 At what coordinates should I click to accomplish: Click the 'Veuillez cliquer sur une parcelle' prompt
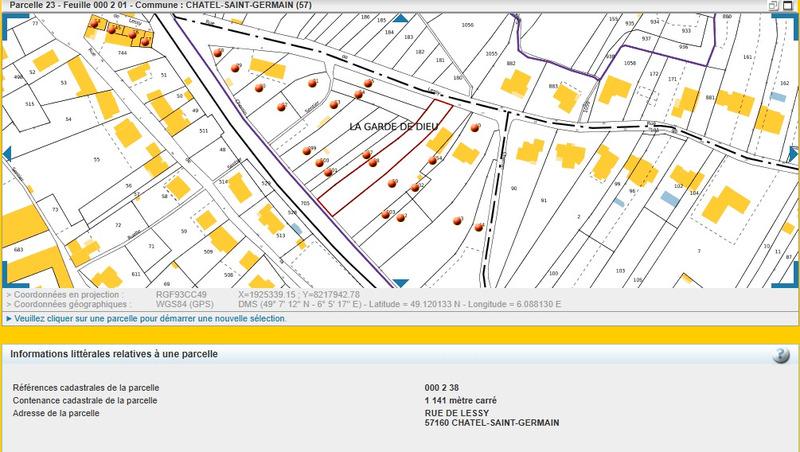[x=150, y=318]
